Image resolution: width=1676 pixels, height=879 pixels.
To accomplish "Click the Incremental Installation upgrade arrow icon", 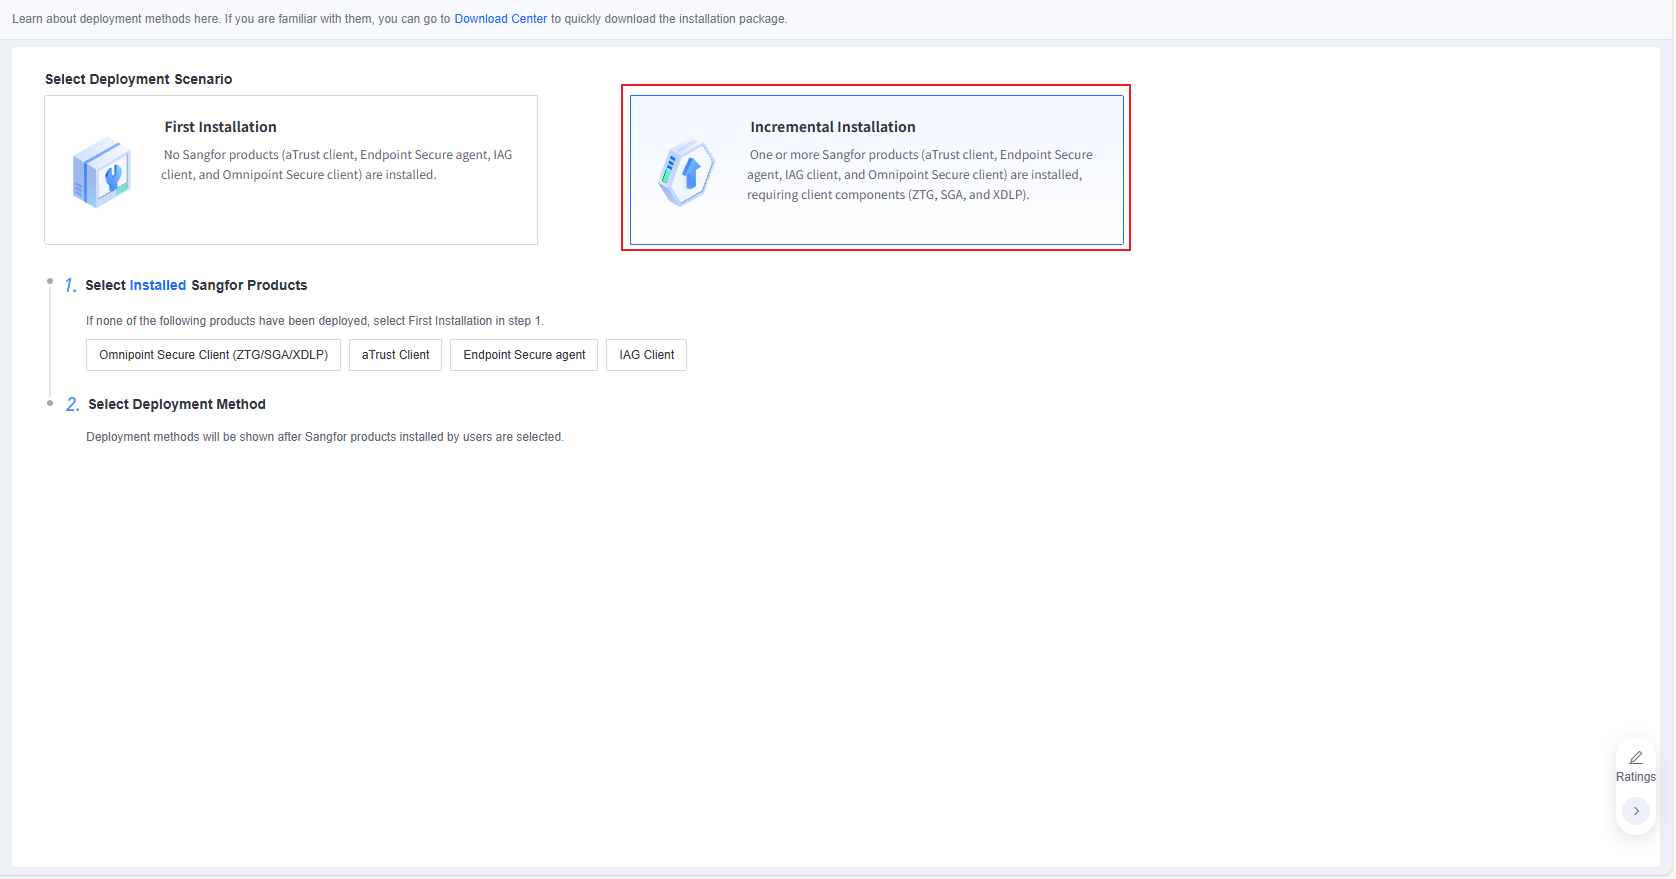I will [687, 173].
